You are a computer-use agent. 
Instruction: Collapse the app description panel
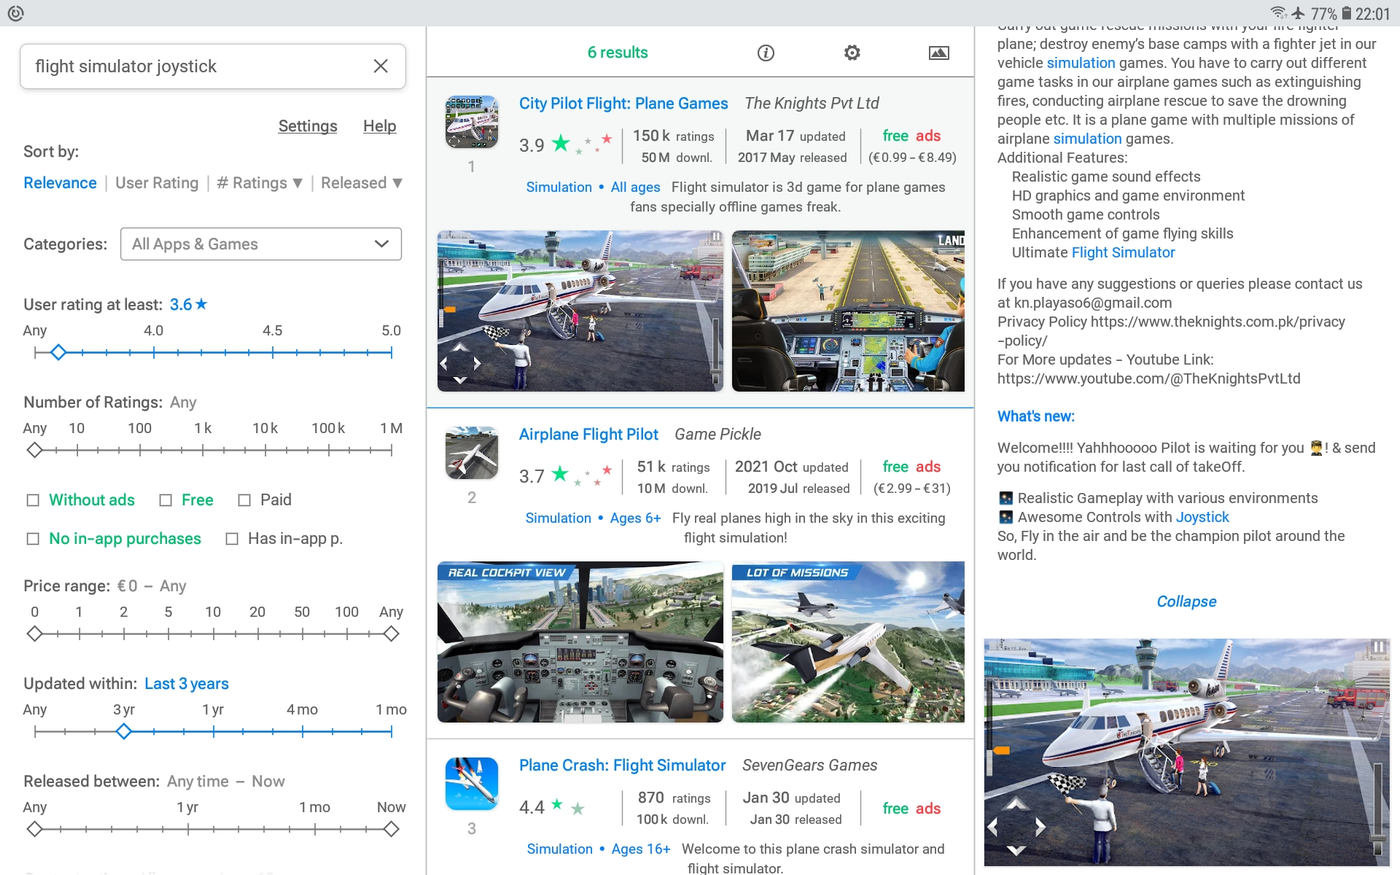tap(1186, 601)
